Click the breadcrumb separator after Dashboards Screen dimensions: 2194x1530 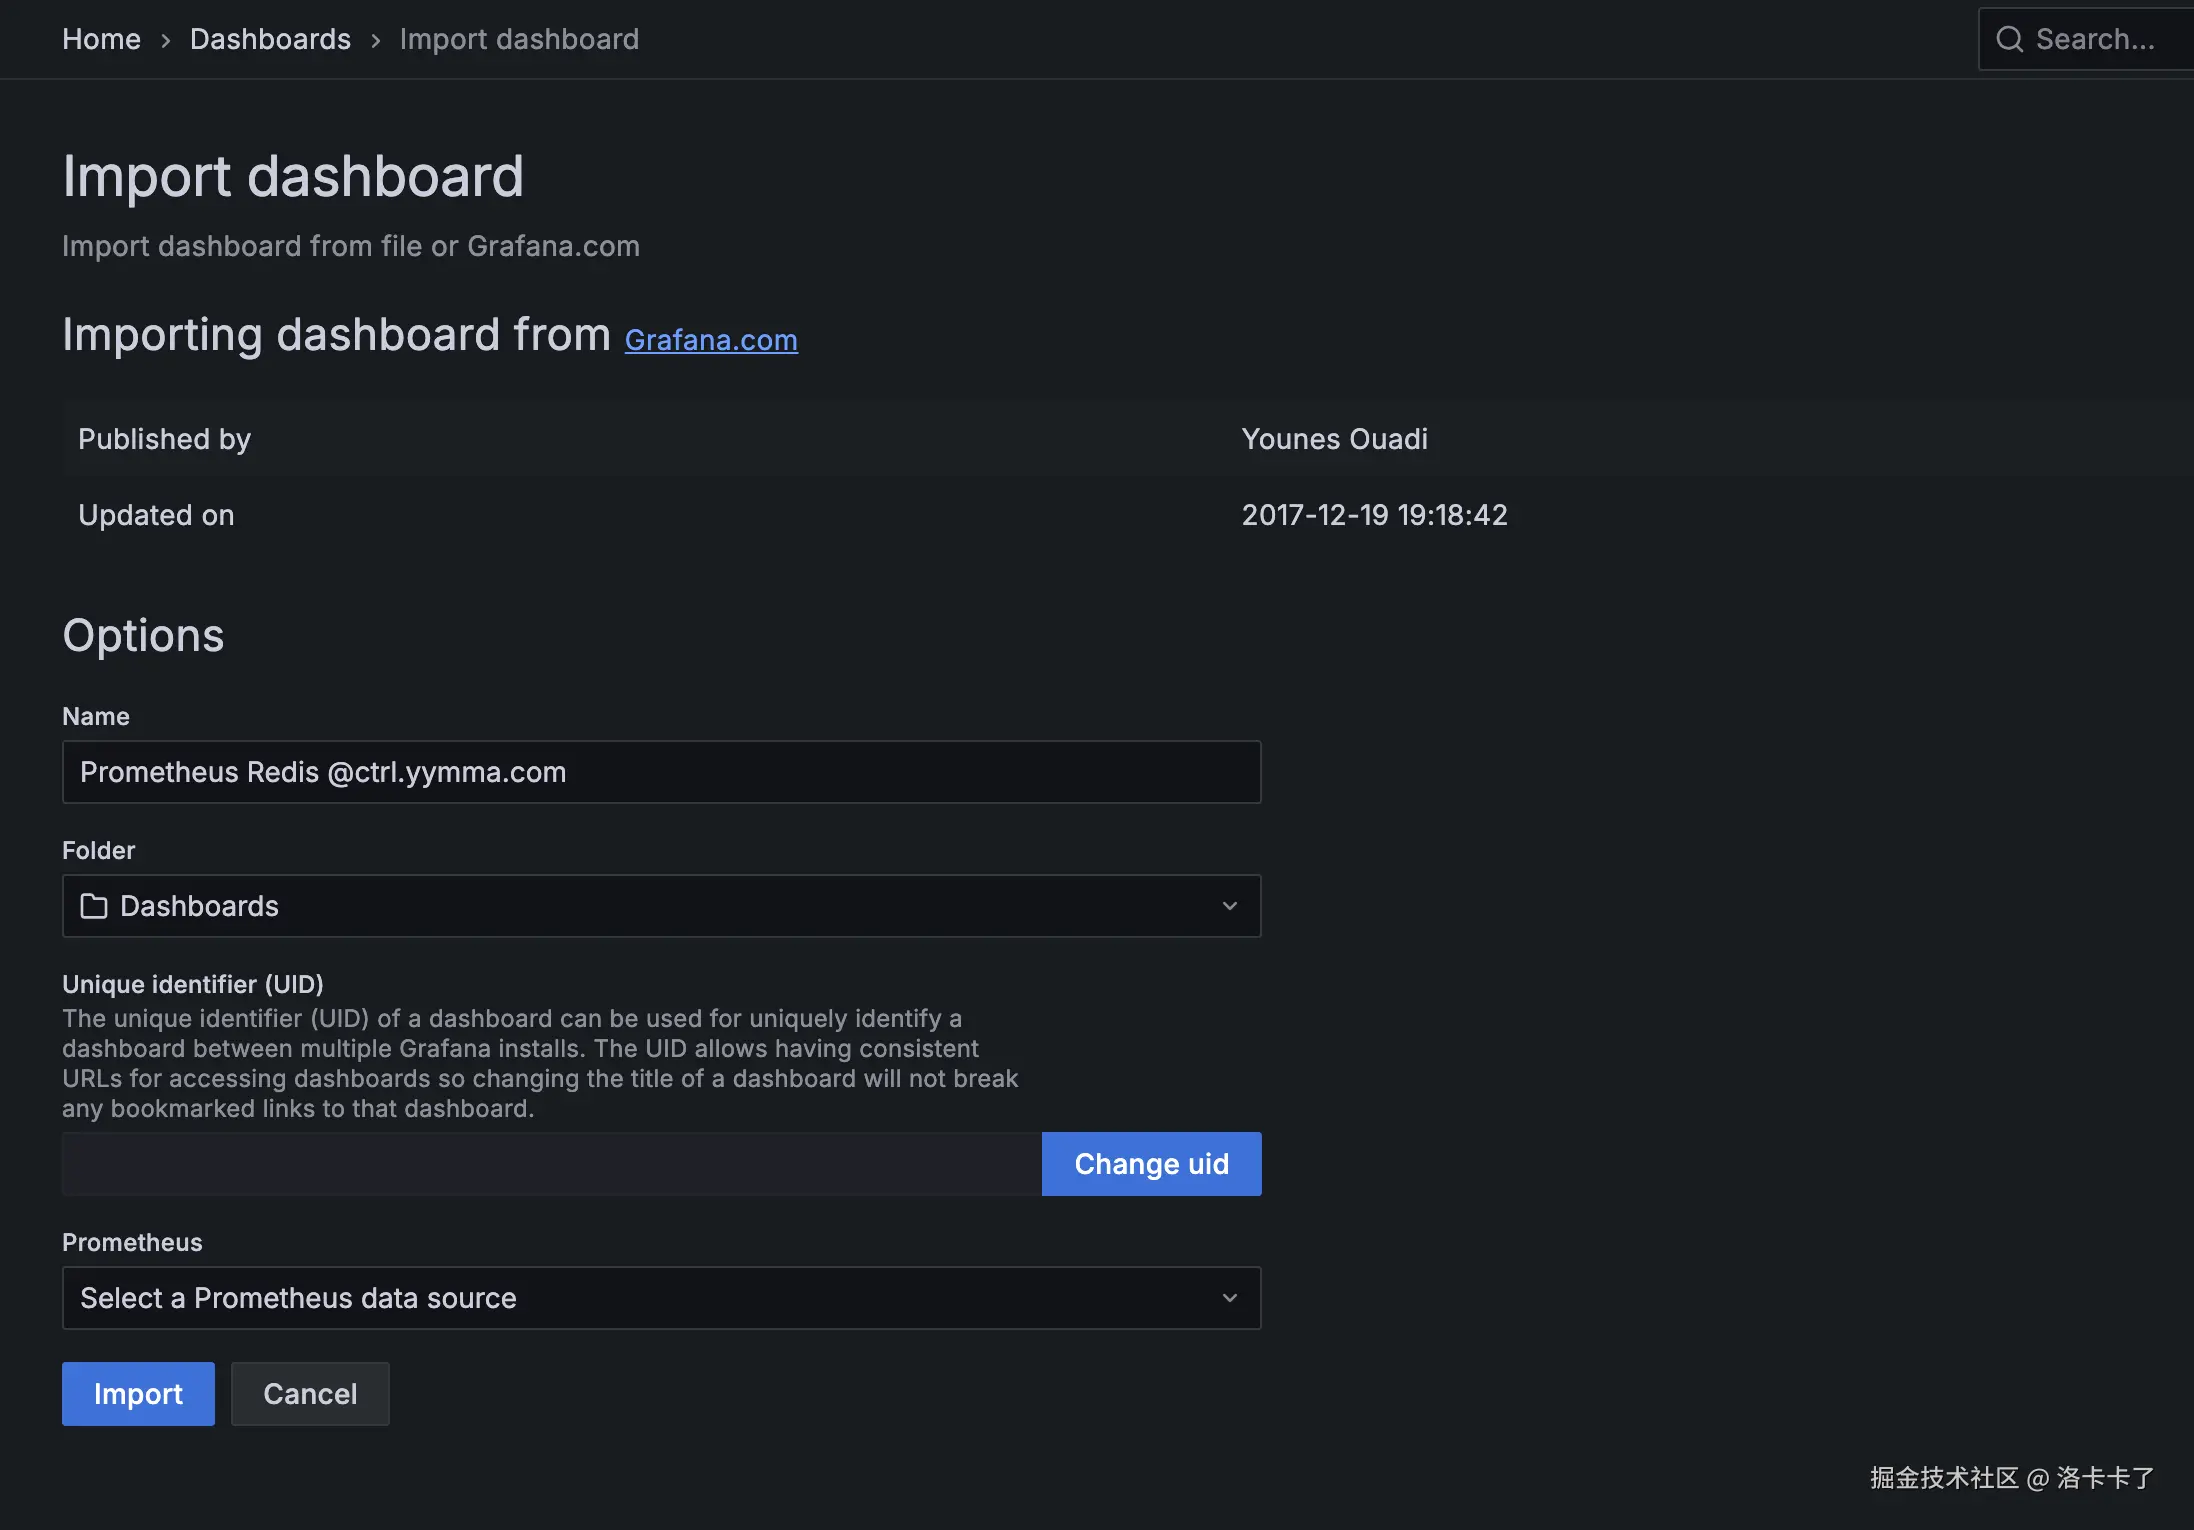click(376, 40)
